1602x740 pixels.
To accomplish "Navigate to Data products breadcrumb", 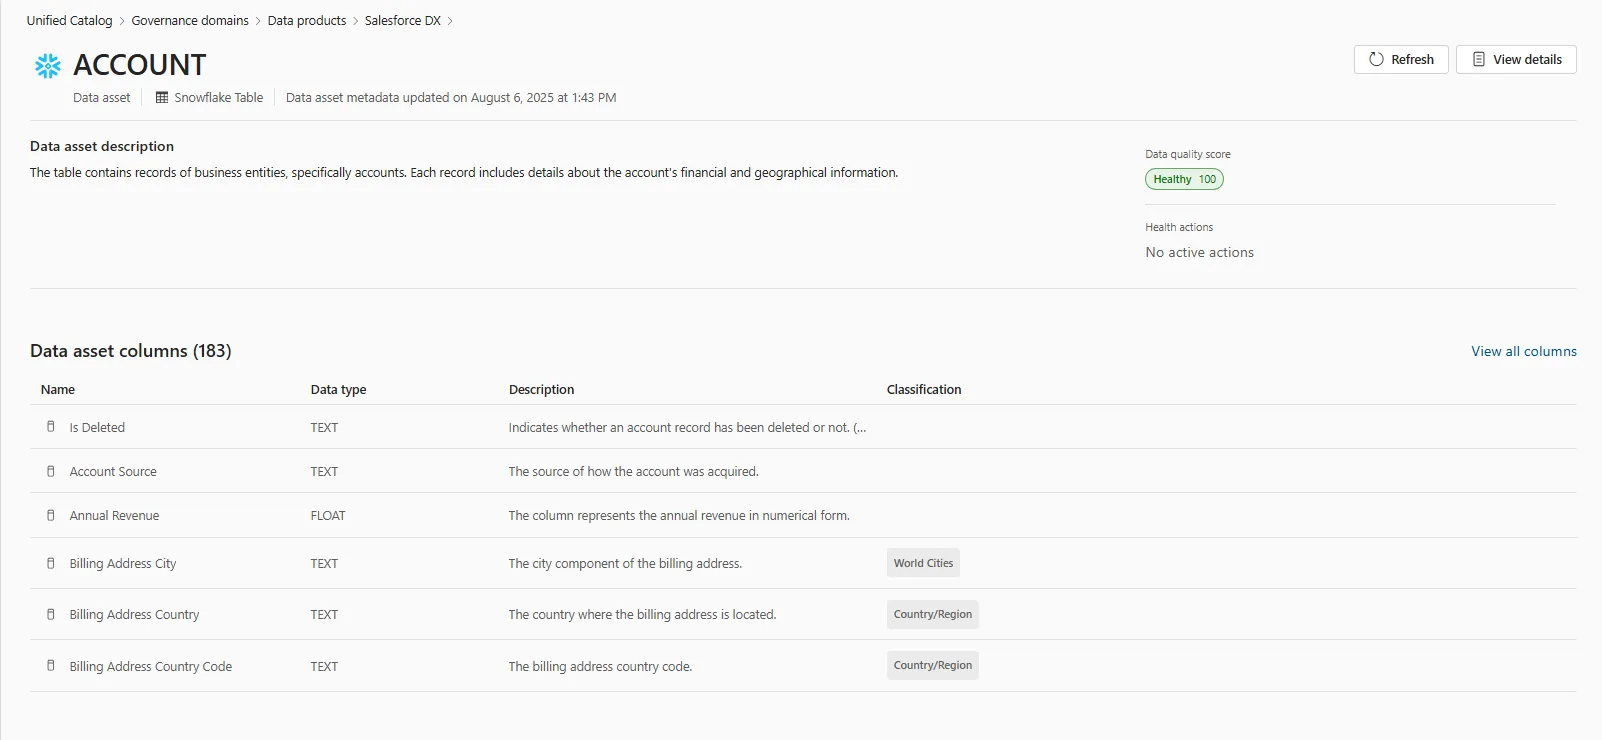I will click(307, 20).
